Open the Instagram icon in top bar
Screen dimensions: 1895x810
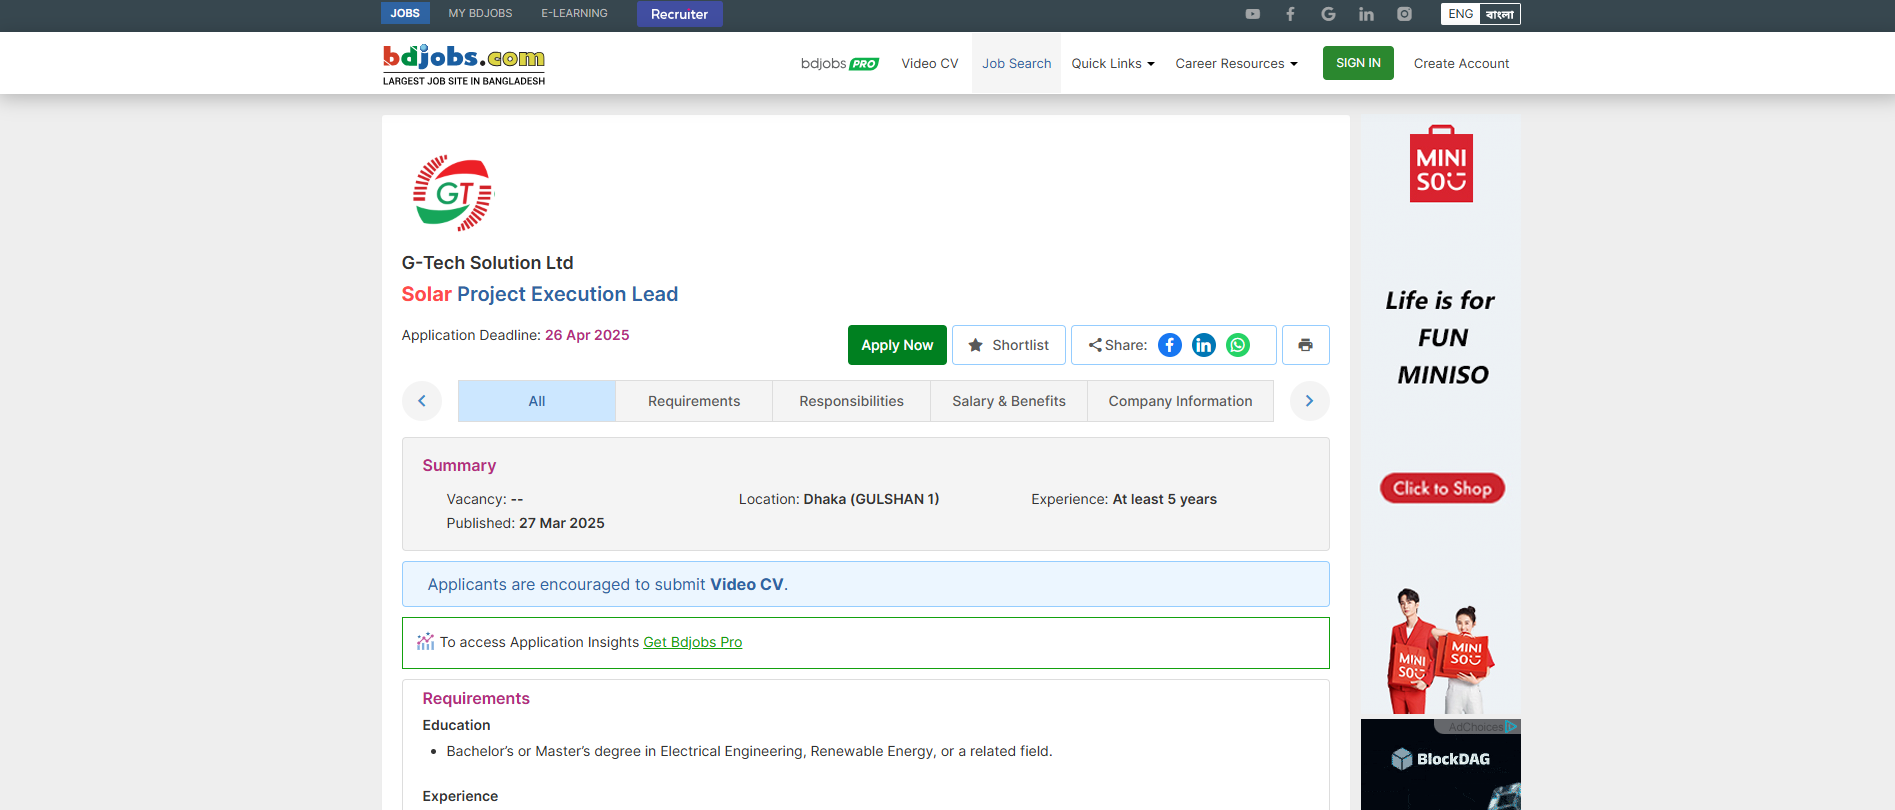1404,14
